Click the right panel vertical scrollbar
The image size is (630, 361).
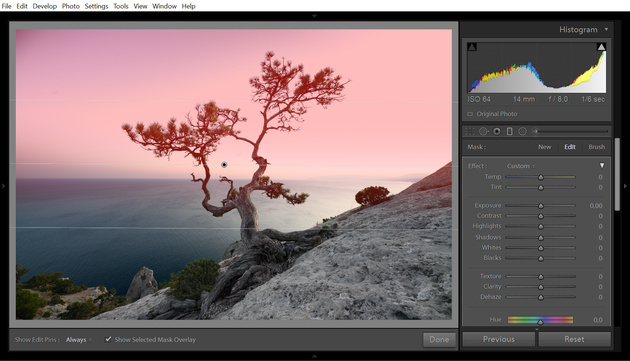coord(617,174)
